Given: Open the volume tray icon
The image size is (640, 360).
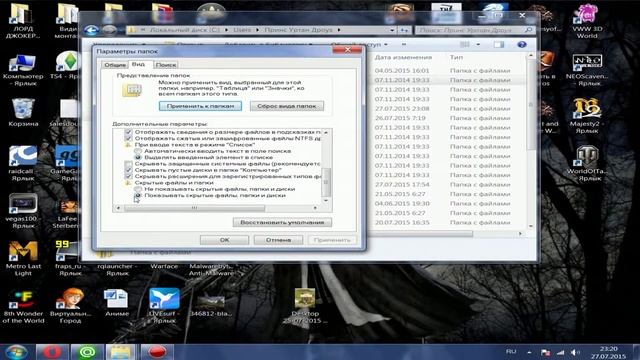Looking at the screenshot, I should (x=575, y=352).
